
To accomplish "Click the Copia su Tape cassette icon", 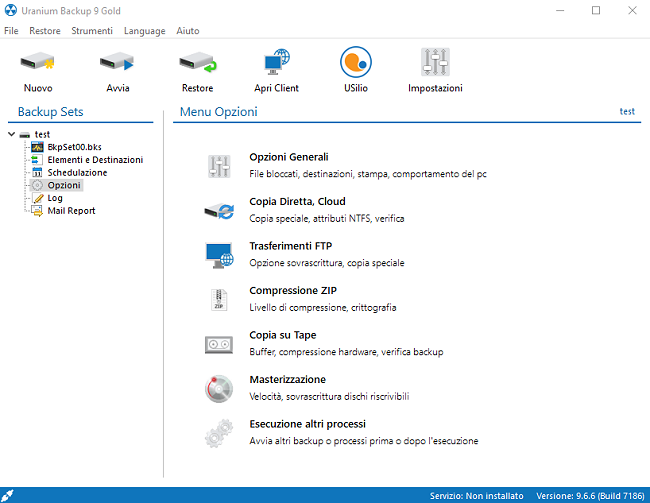I will click(x=219, y=345).
